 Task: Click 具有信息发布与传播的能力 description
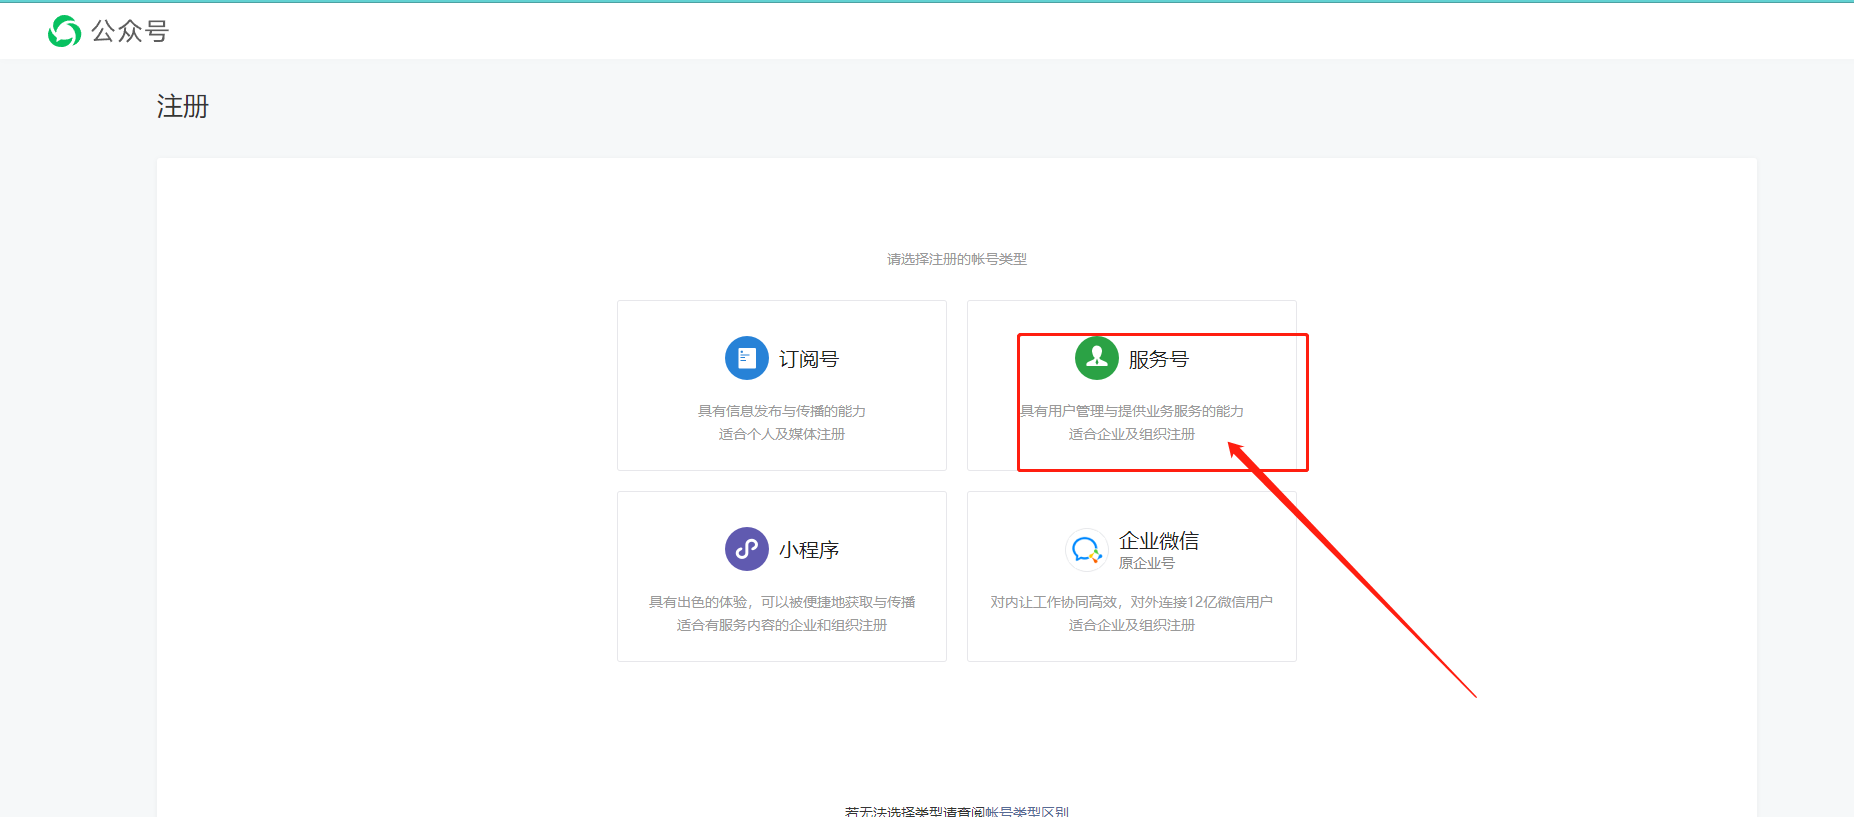click(782, 411)
